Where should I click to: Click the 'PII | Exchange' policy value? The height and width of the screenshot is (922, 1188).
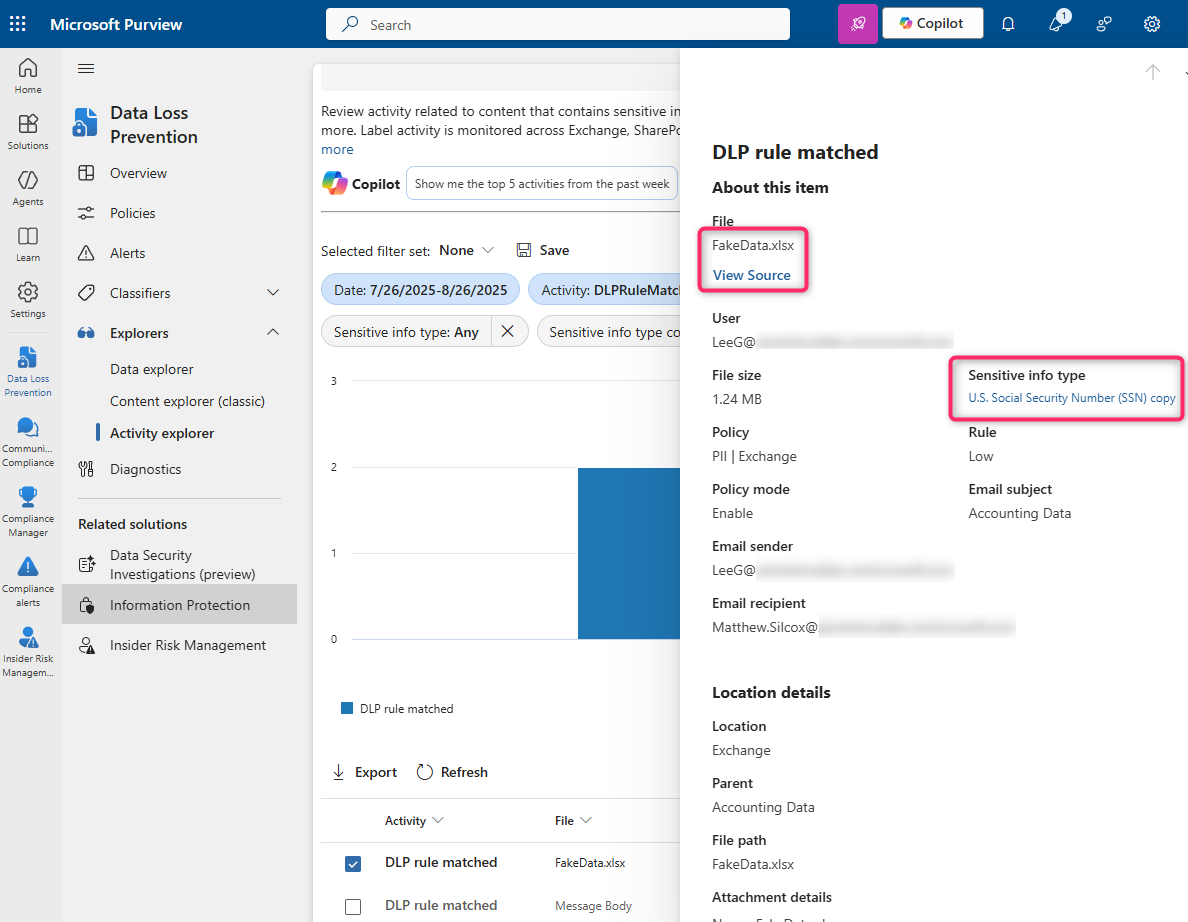(754, 456)
